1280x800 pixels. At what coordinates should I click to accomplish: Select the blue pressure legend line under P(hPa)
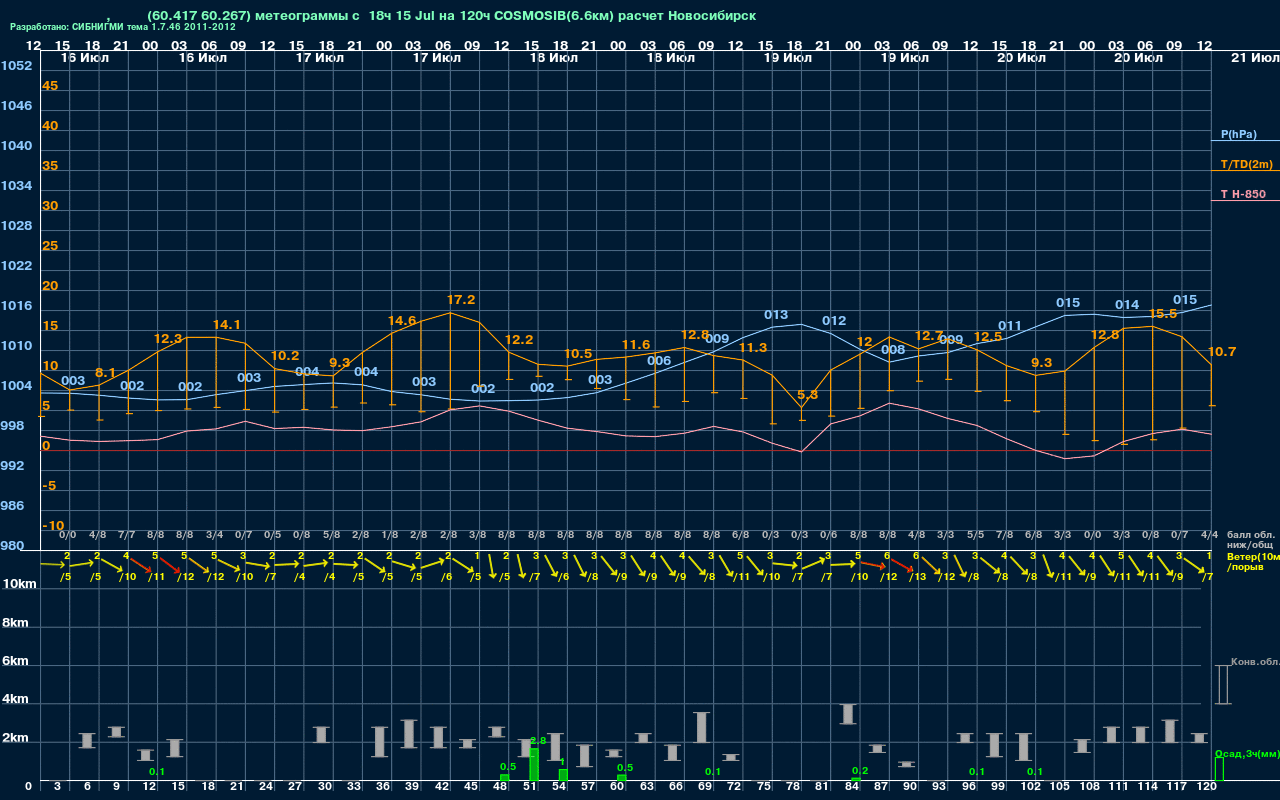(1245, 141)
